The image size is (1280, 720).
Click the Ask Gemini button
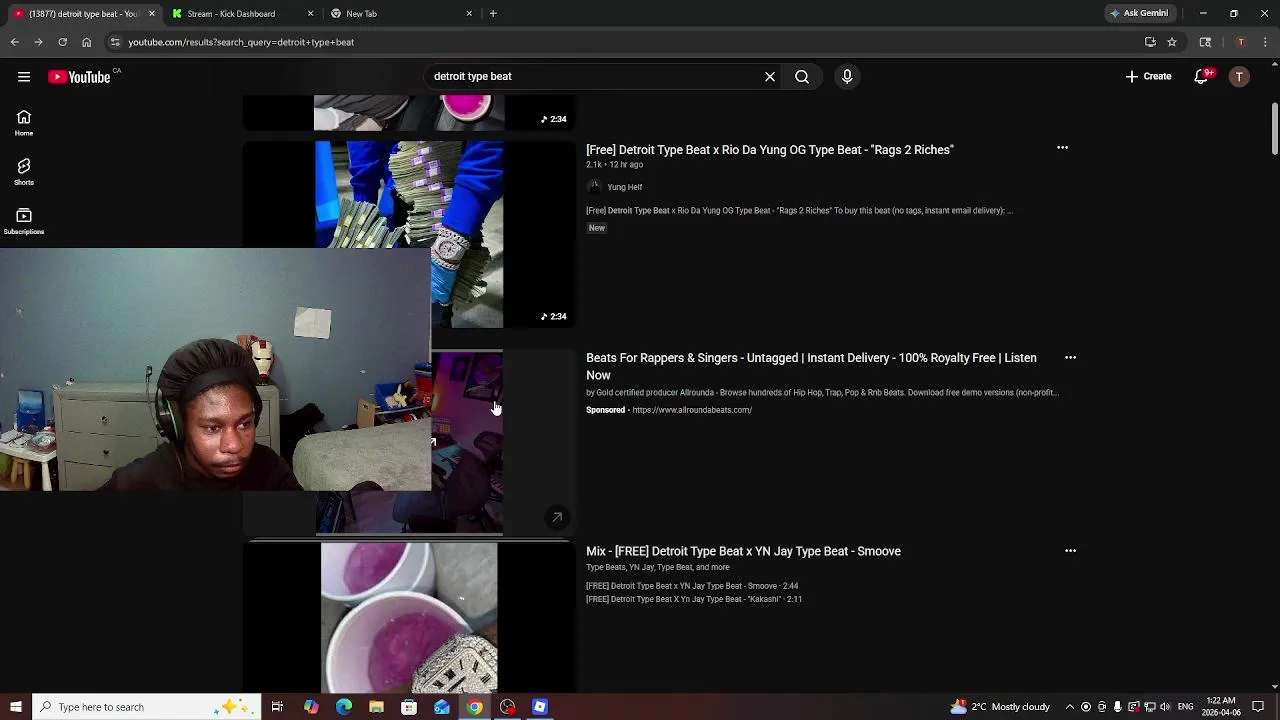click(x=1139, y=14)
